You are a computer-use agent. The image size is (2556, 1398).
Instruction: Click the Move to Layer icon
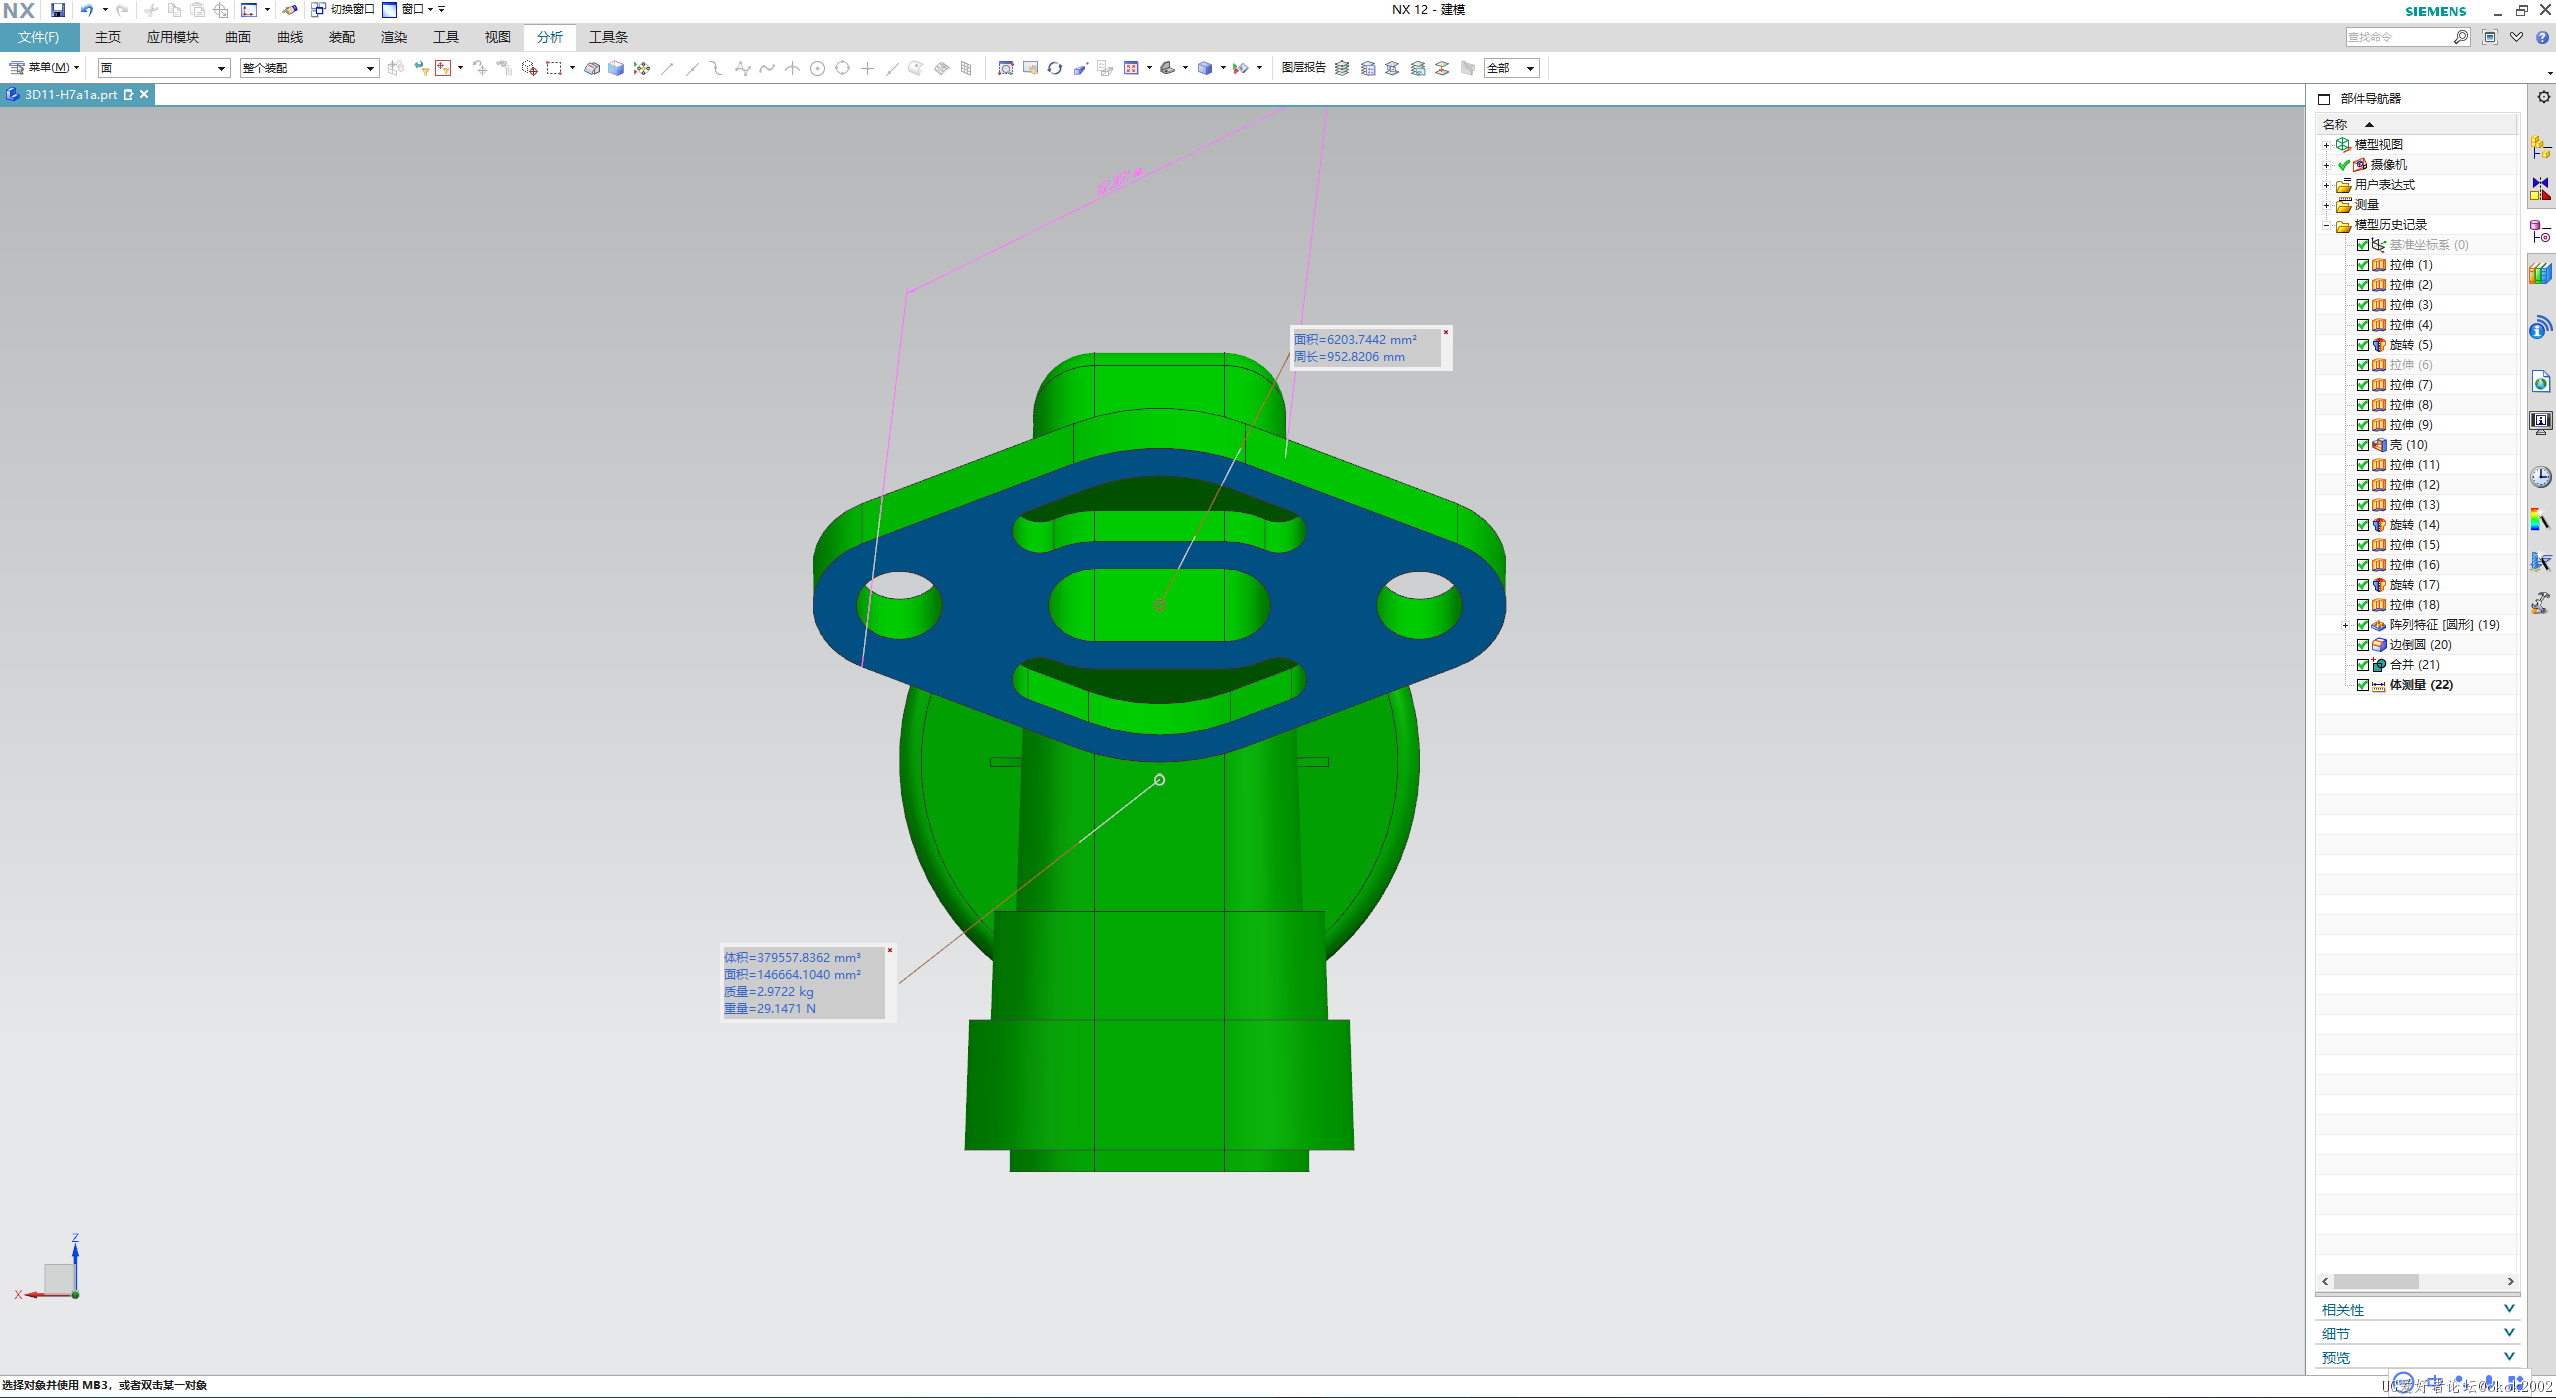tap(1442, 68)
